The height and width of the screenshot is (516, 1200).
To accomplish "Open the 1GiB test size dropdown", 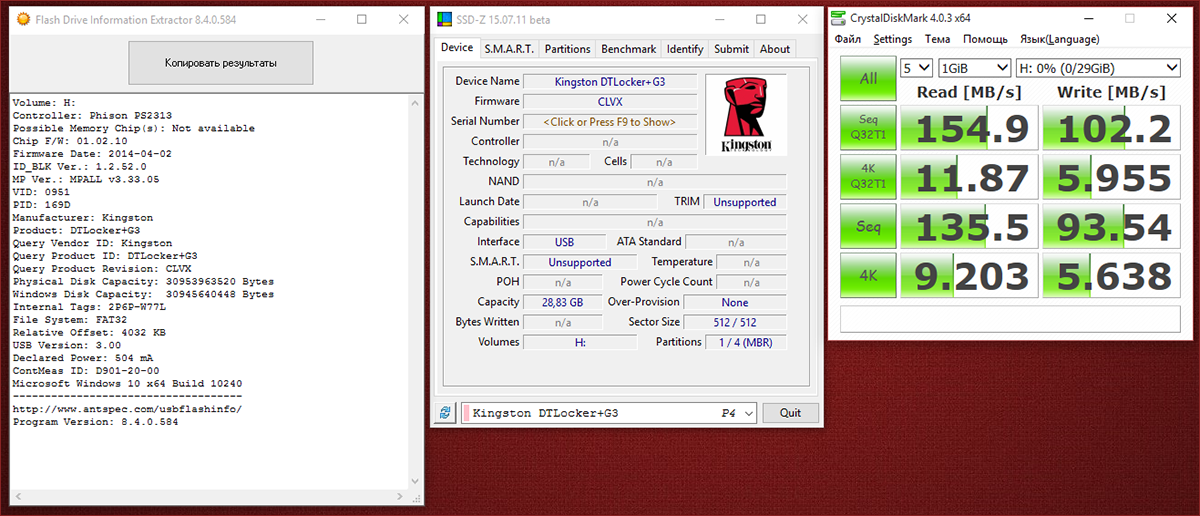I will tap(974, 68).
